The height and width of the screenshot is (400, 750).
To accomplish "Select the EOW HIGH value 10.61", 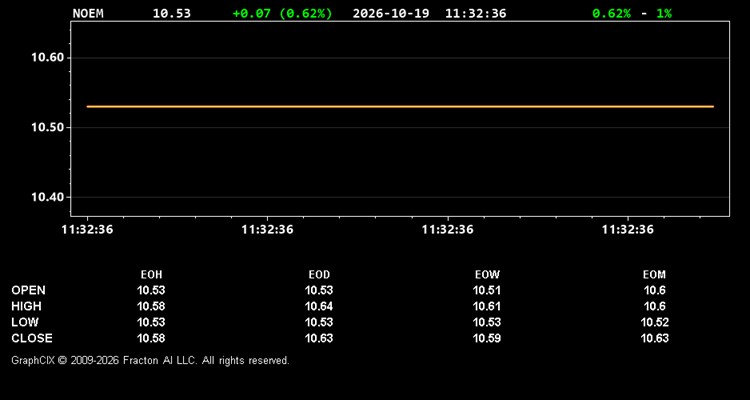I will point(487,306).
